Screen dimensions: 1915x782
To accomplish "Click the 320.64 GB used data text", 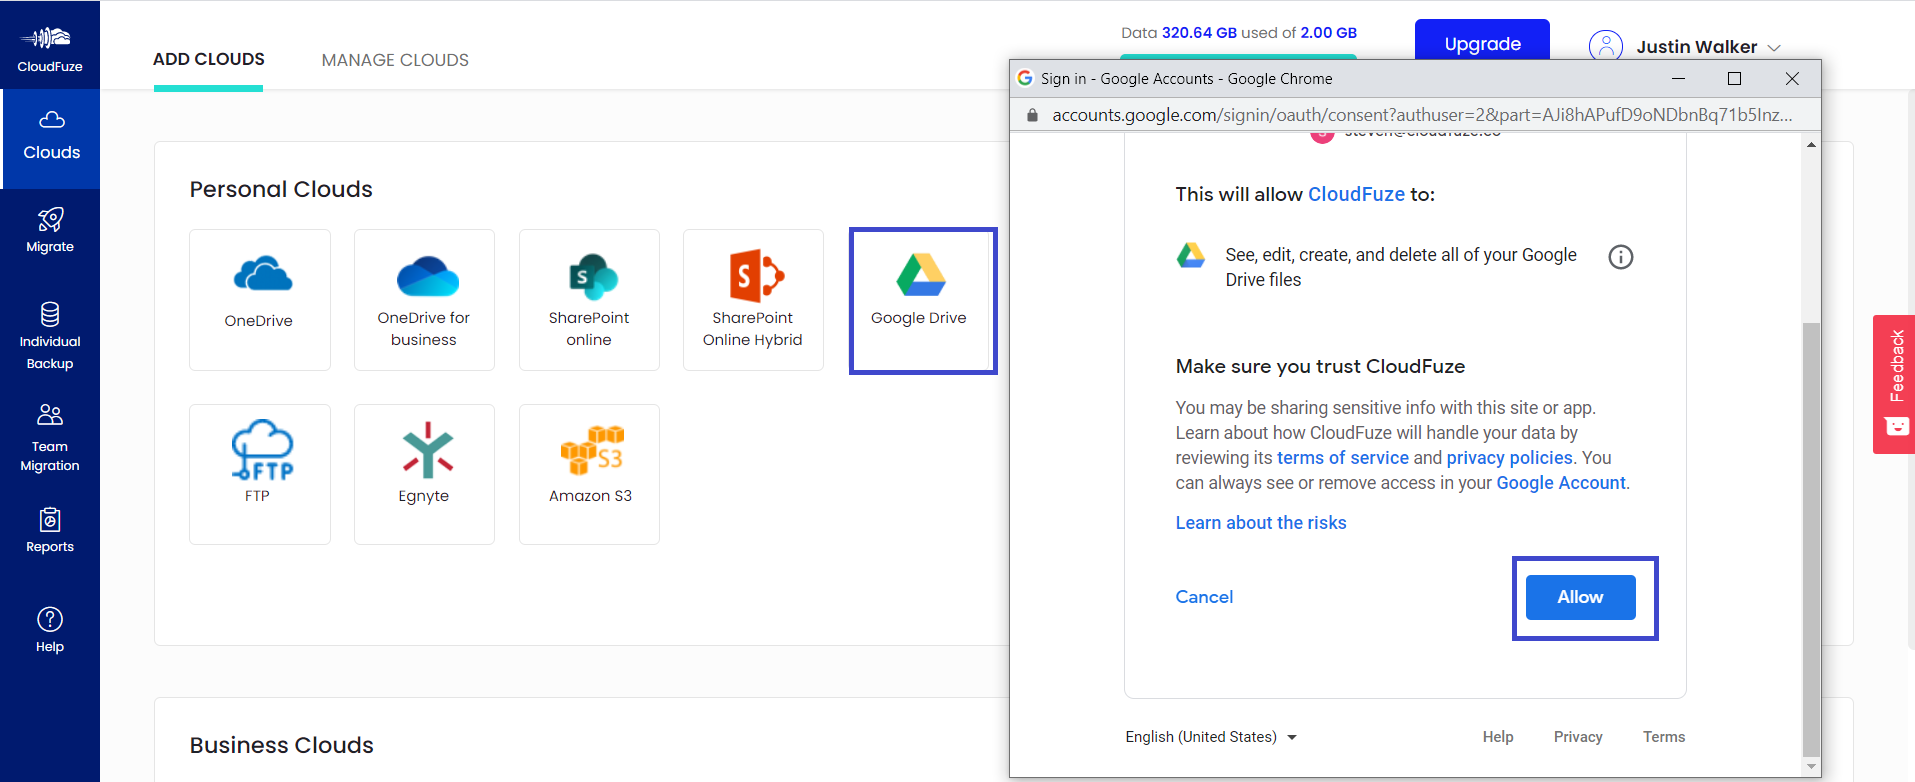I will [x=1199, y=33].
